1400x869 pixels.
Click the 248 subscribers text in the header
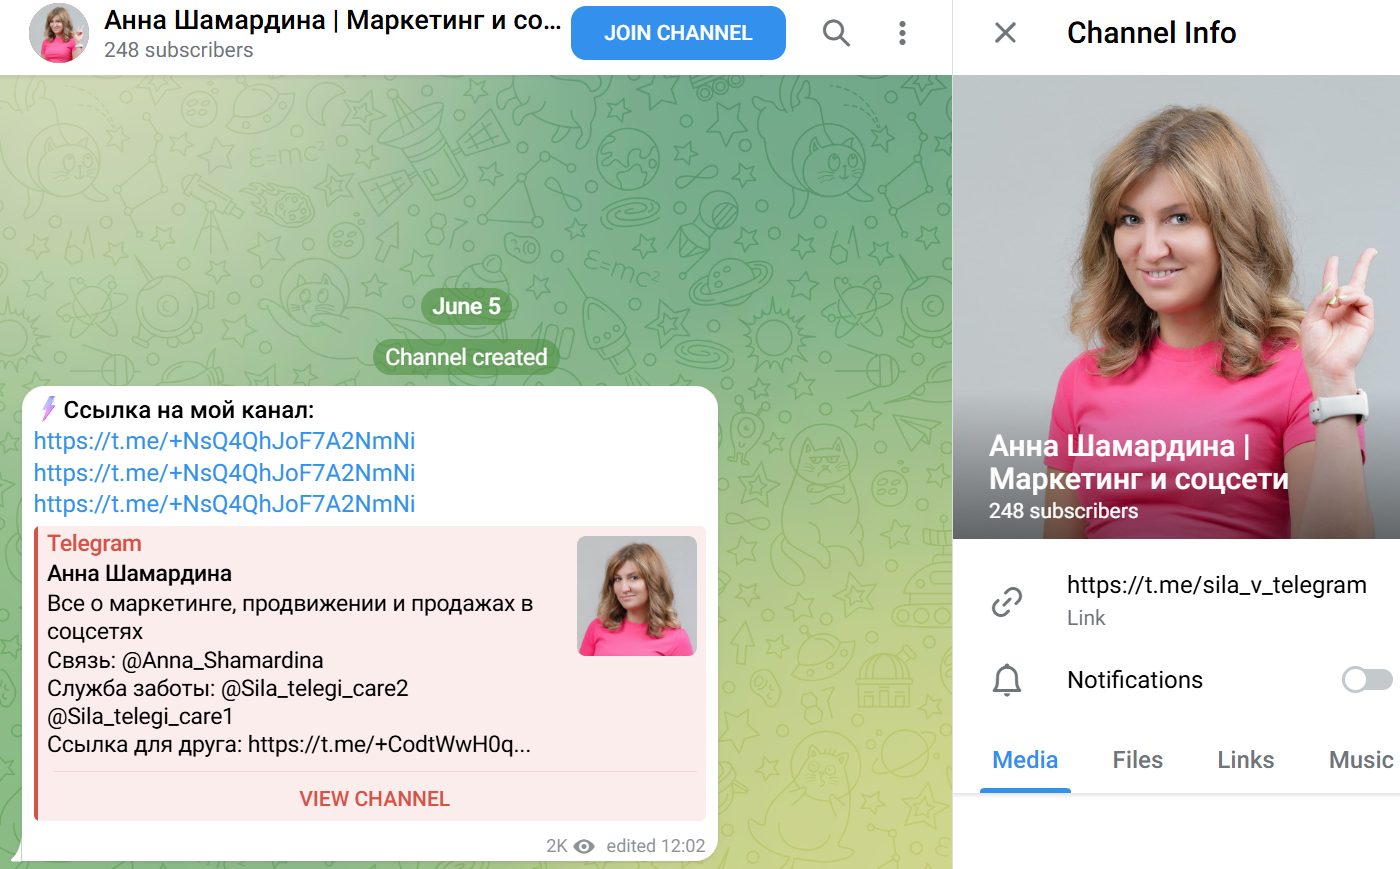tap(179, 50)
